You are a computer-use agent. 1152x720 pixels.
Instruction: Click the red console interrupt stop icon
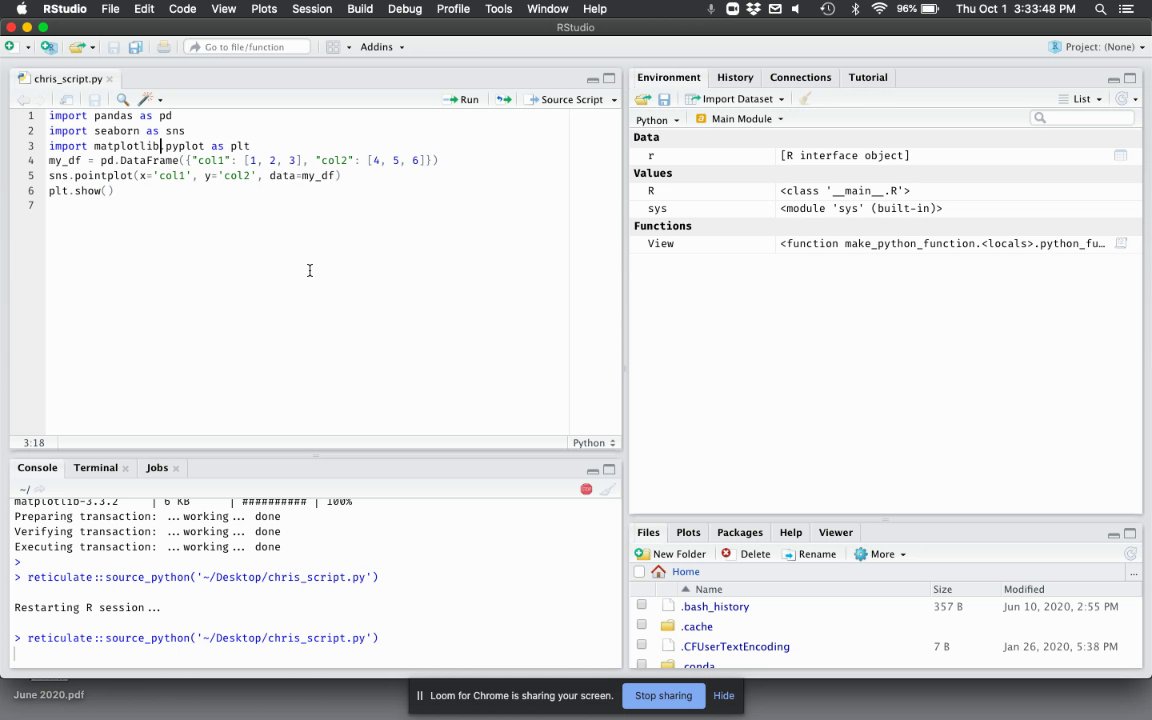tap(586, 489)
